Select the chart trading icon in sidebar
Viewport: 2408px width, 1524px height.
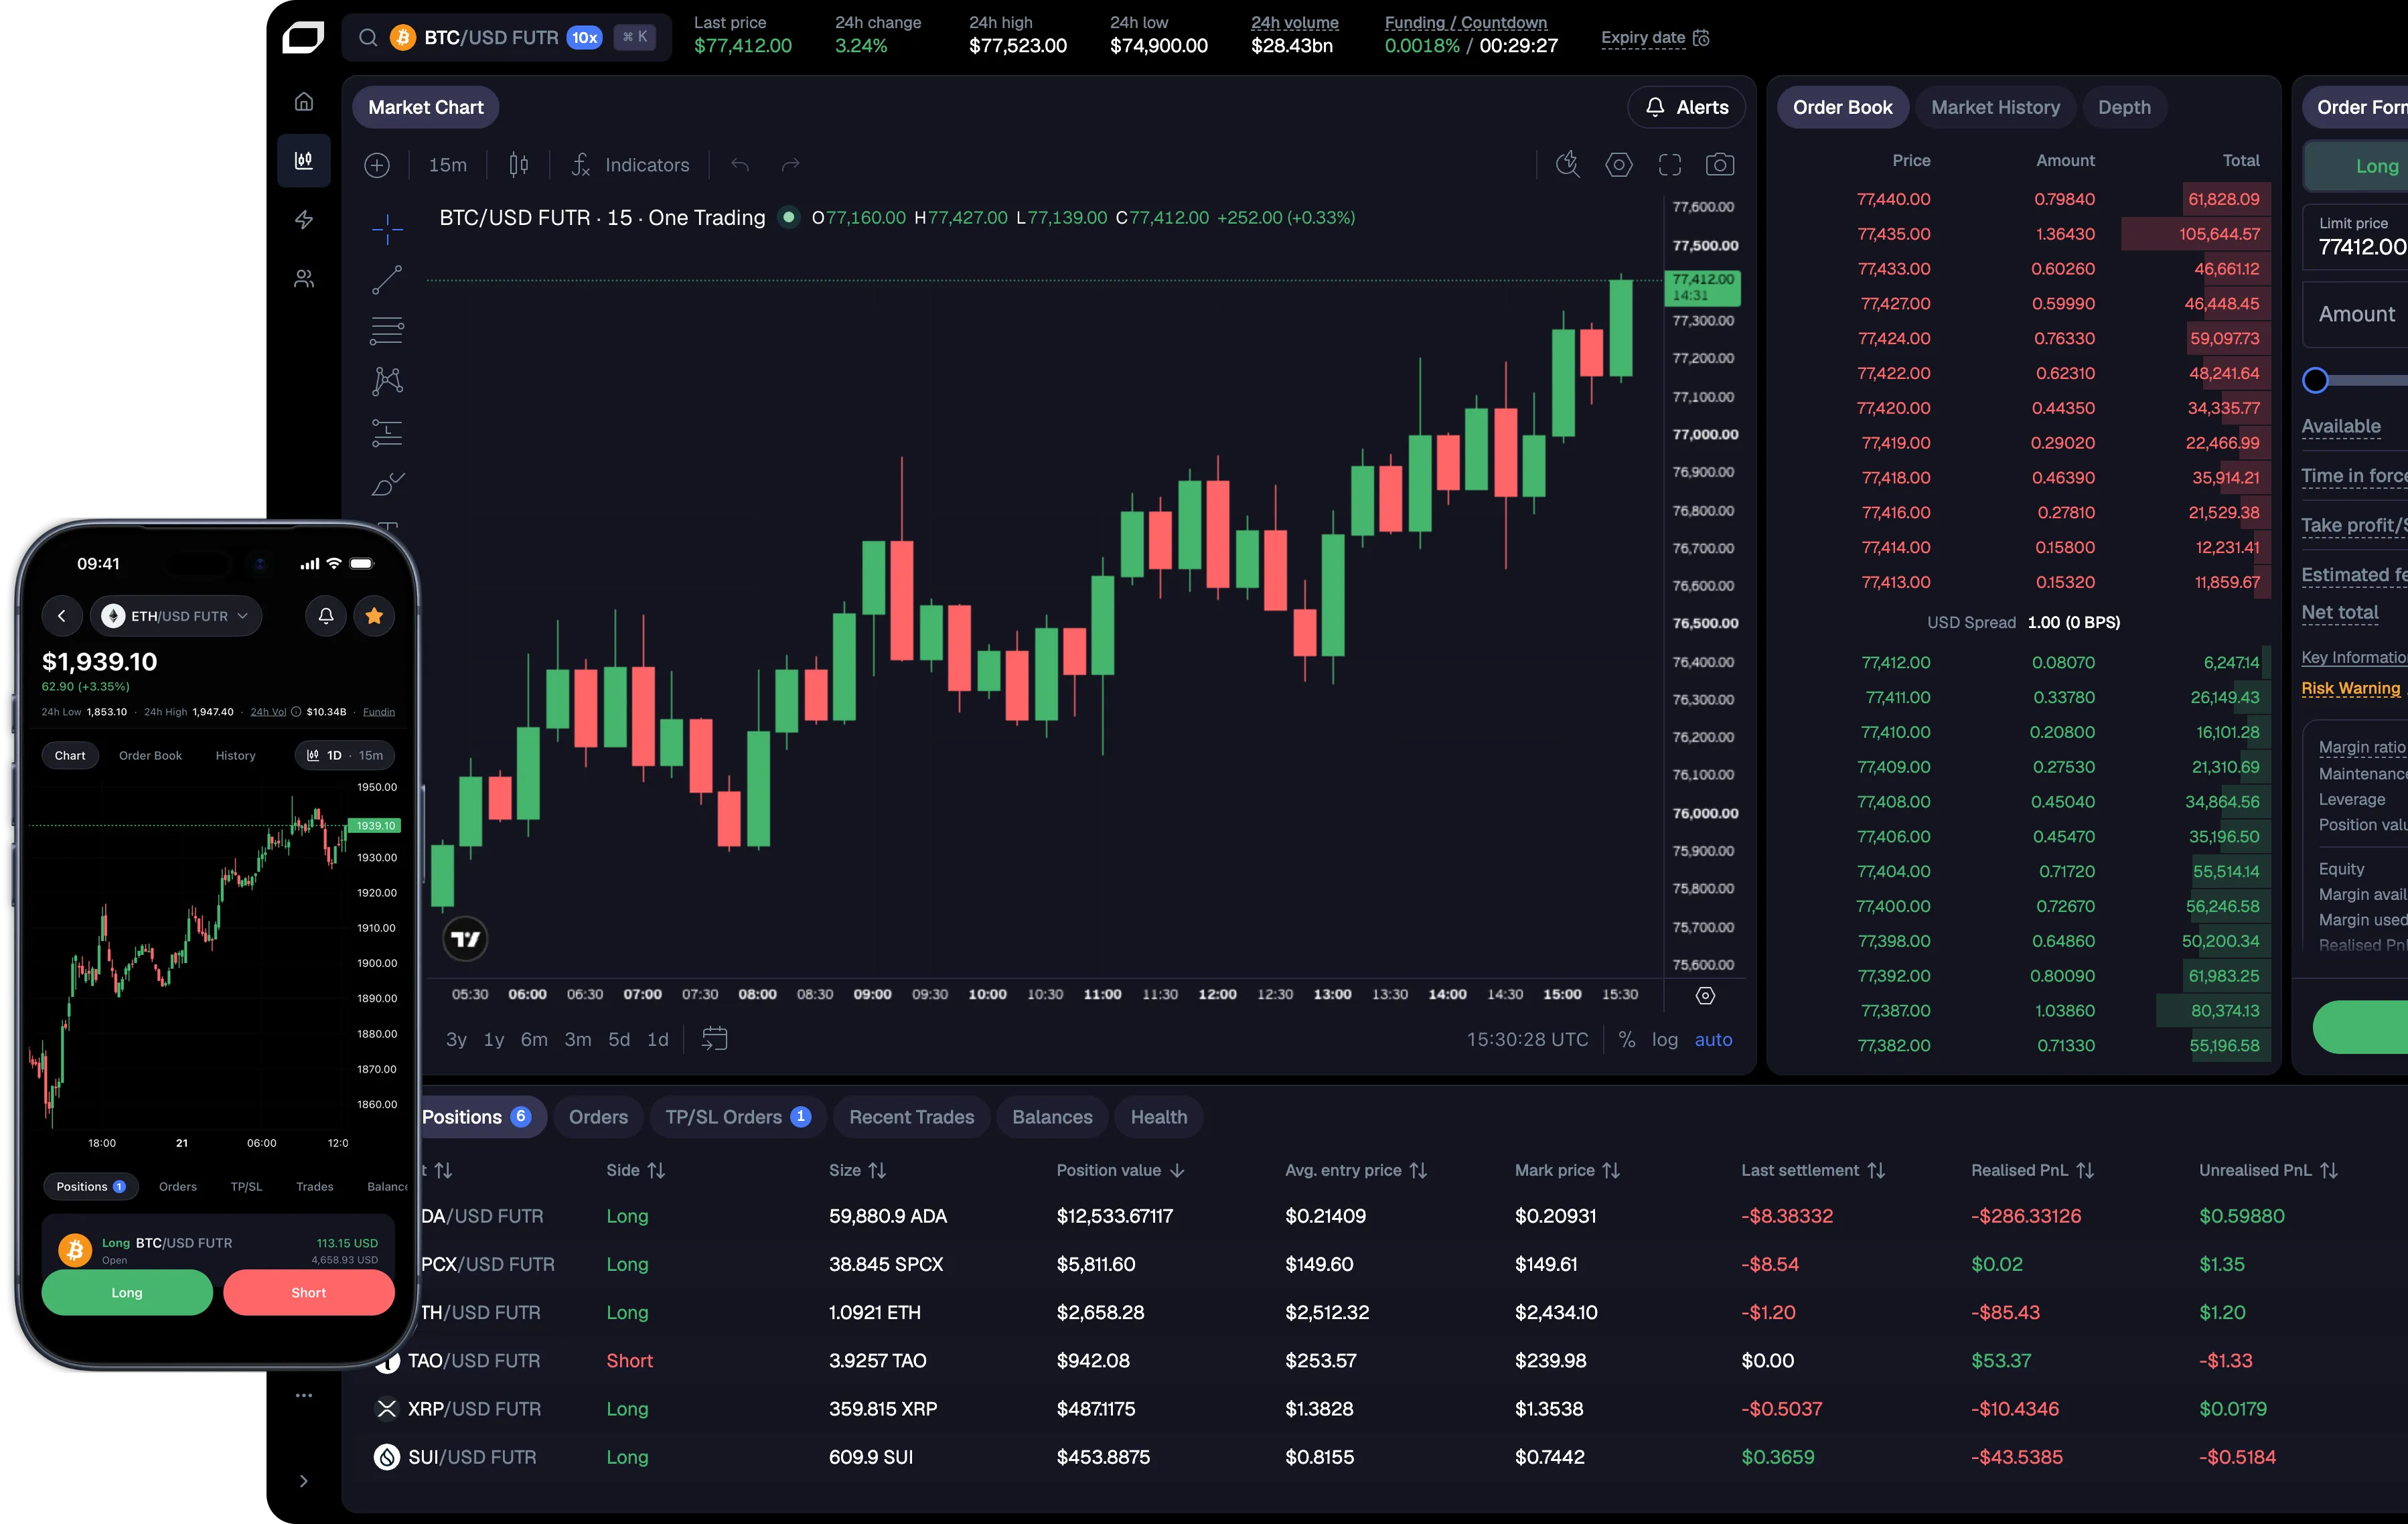coord(304,160)
